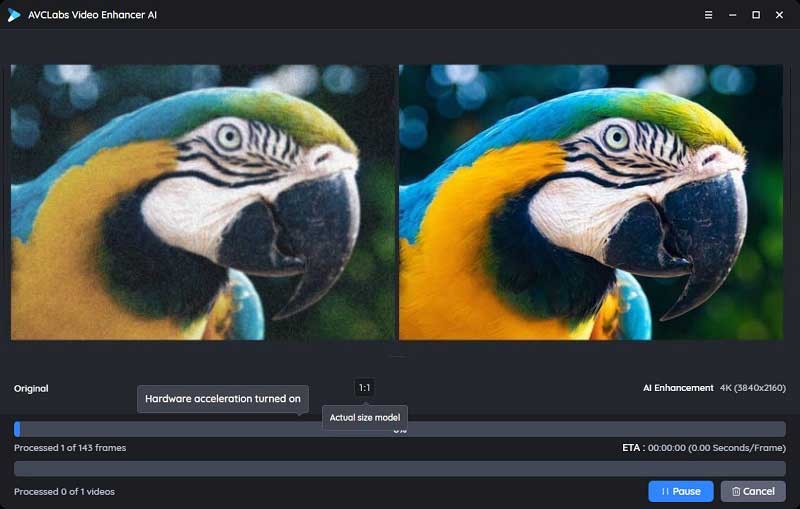Viewport: 800px width, 509px height.
Task: Click the frames progress bar
Action: click(x=399, y=429)
